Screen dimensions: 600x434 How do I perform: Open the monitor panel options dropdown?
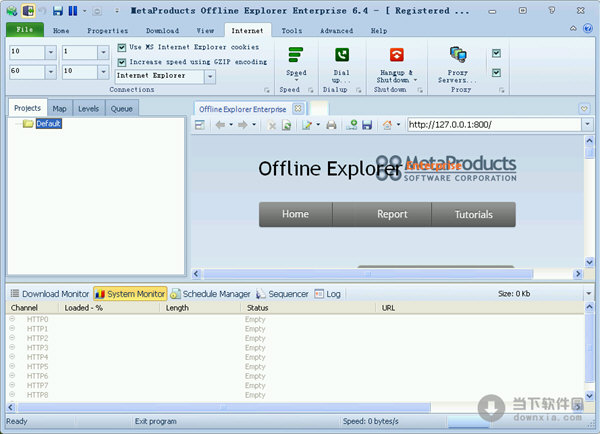[589, 294]
